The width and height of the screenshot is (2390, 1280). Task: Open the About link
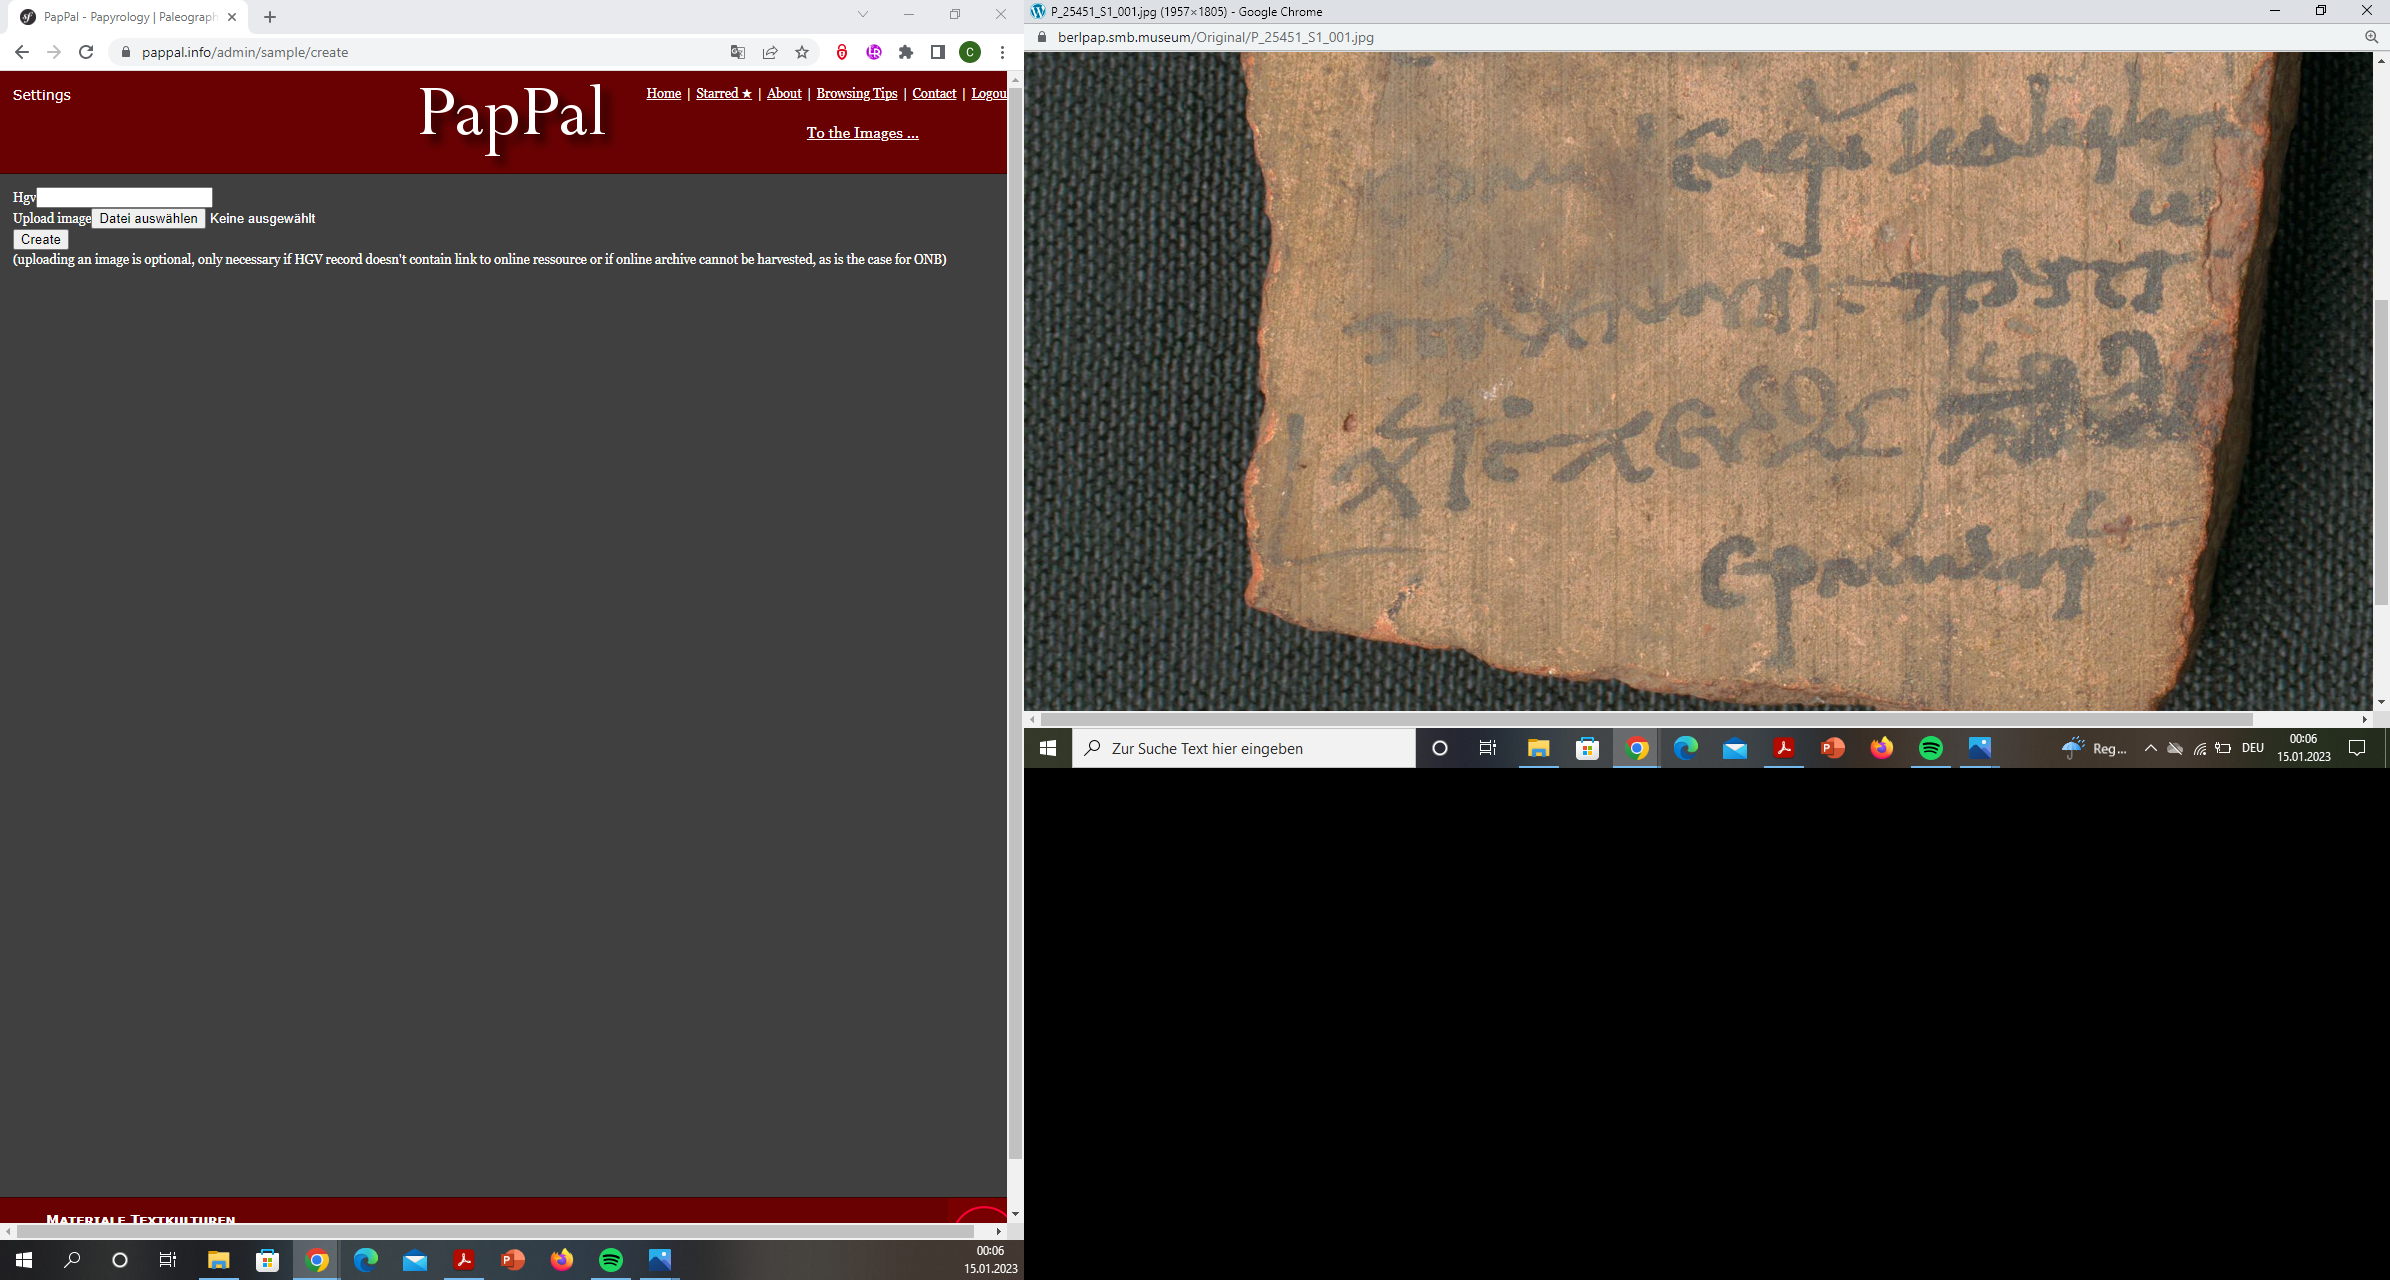784,93
